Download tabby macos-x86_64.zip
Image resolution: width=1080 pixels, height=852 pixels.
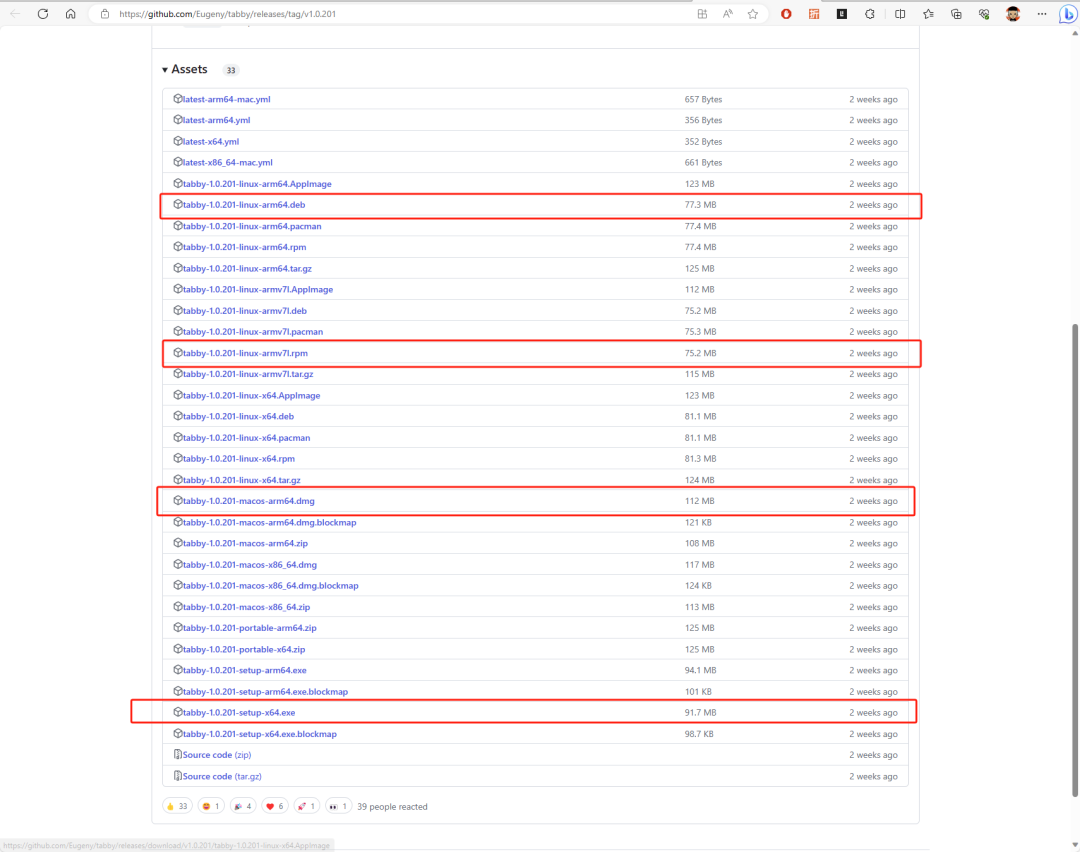click(x=247, y=607)
